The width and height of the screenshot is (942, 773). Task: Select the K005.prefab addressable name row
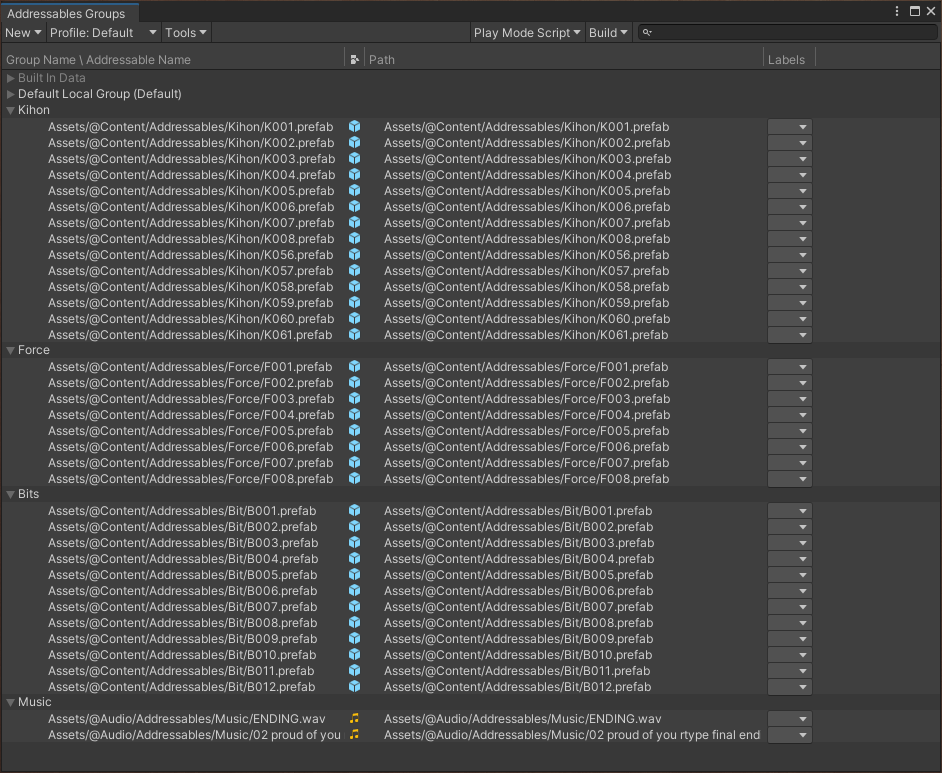pos(191,190)
